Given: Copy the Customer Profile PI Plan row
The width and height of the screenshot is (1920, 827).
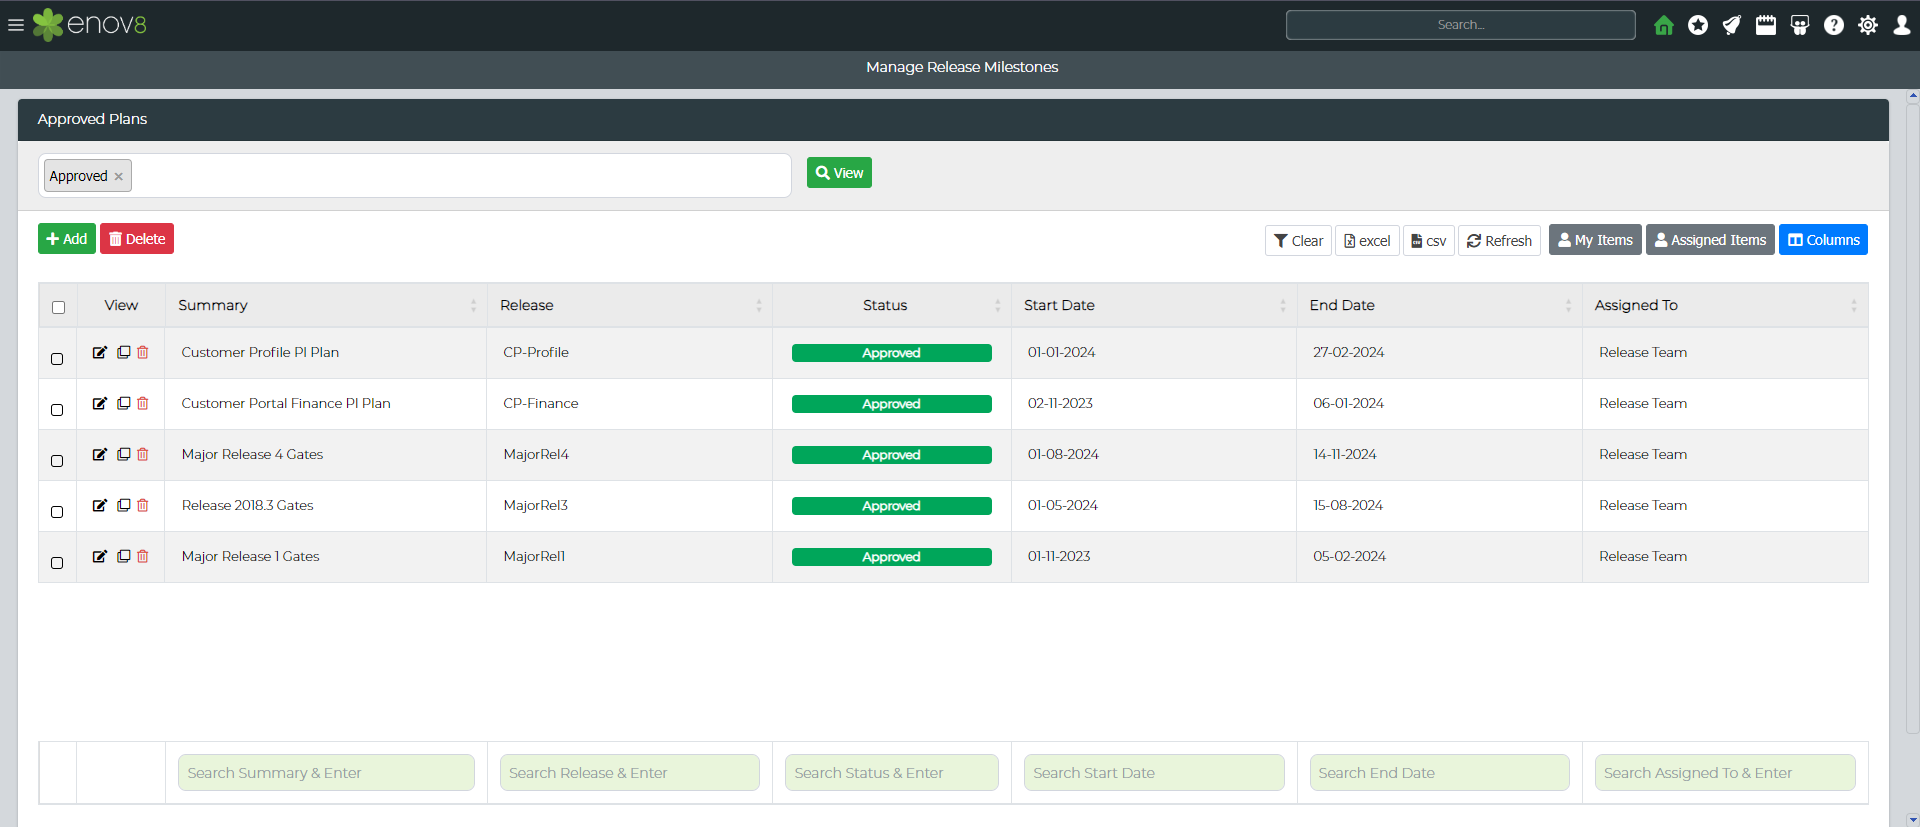Looking at the screenshot, I should (124, 352).
